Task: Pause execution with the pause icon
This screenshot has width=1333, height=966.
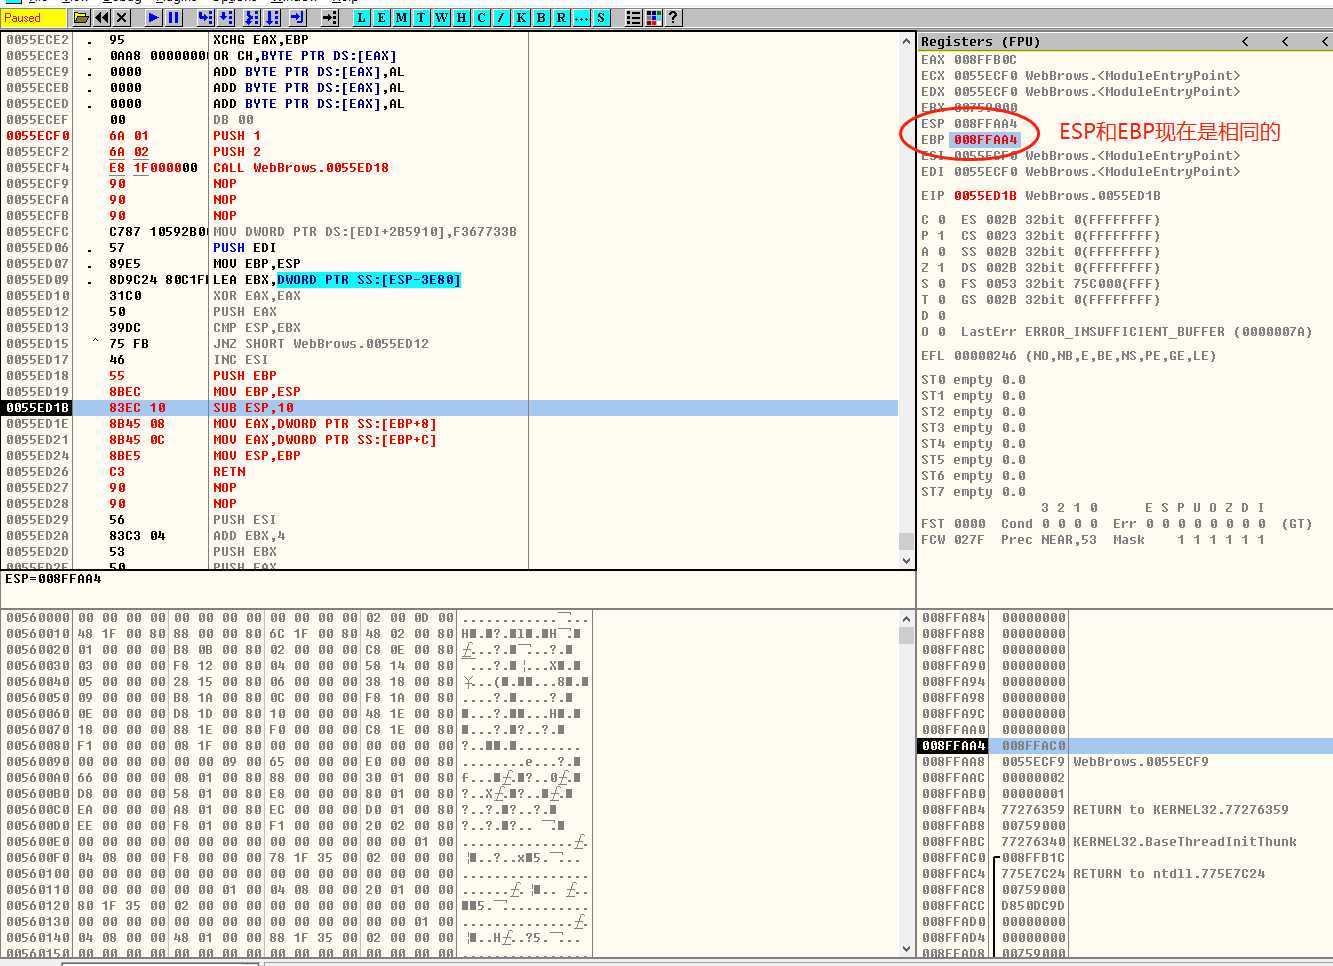Action: pos(173,18)
